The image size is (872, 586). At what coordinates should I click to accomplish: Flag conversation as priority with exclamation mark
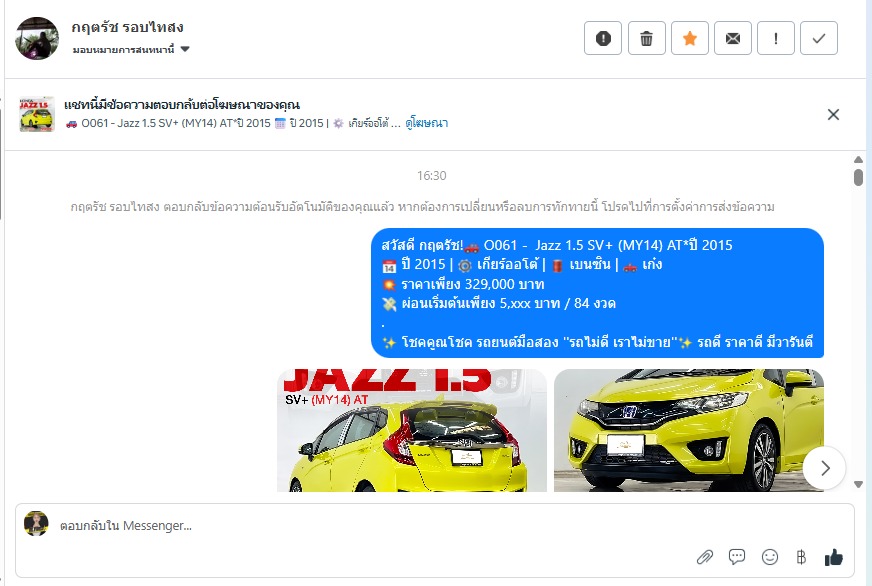pos(776,38)
